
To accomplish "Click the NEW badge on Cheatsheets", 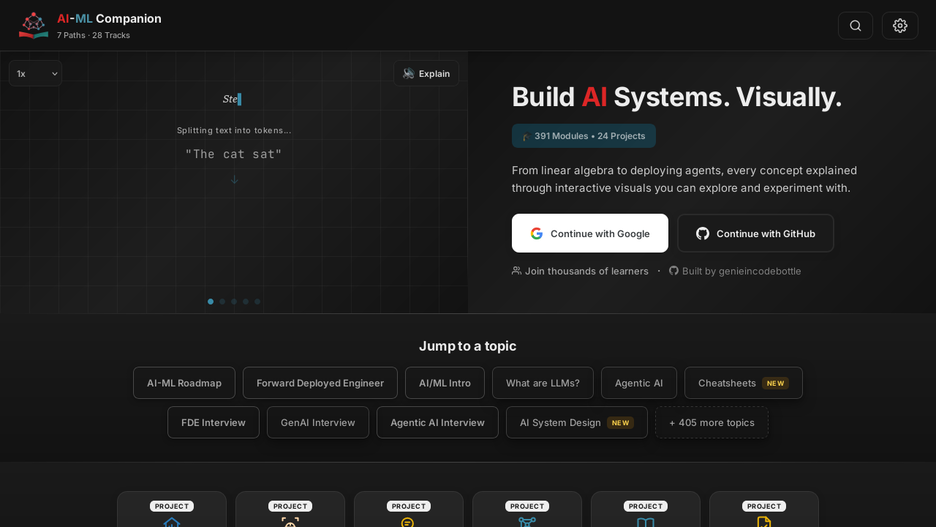I will (x=775, y=383).
